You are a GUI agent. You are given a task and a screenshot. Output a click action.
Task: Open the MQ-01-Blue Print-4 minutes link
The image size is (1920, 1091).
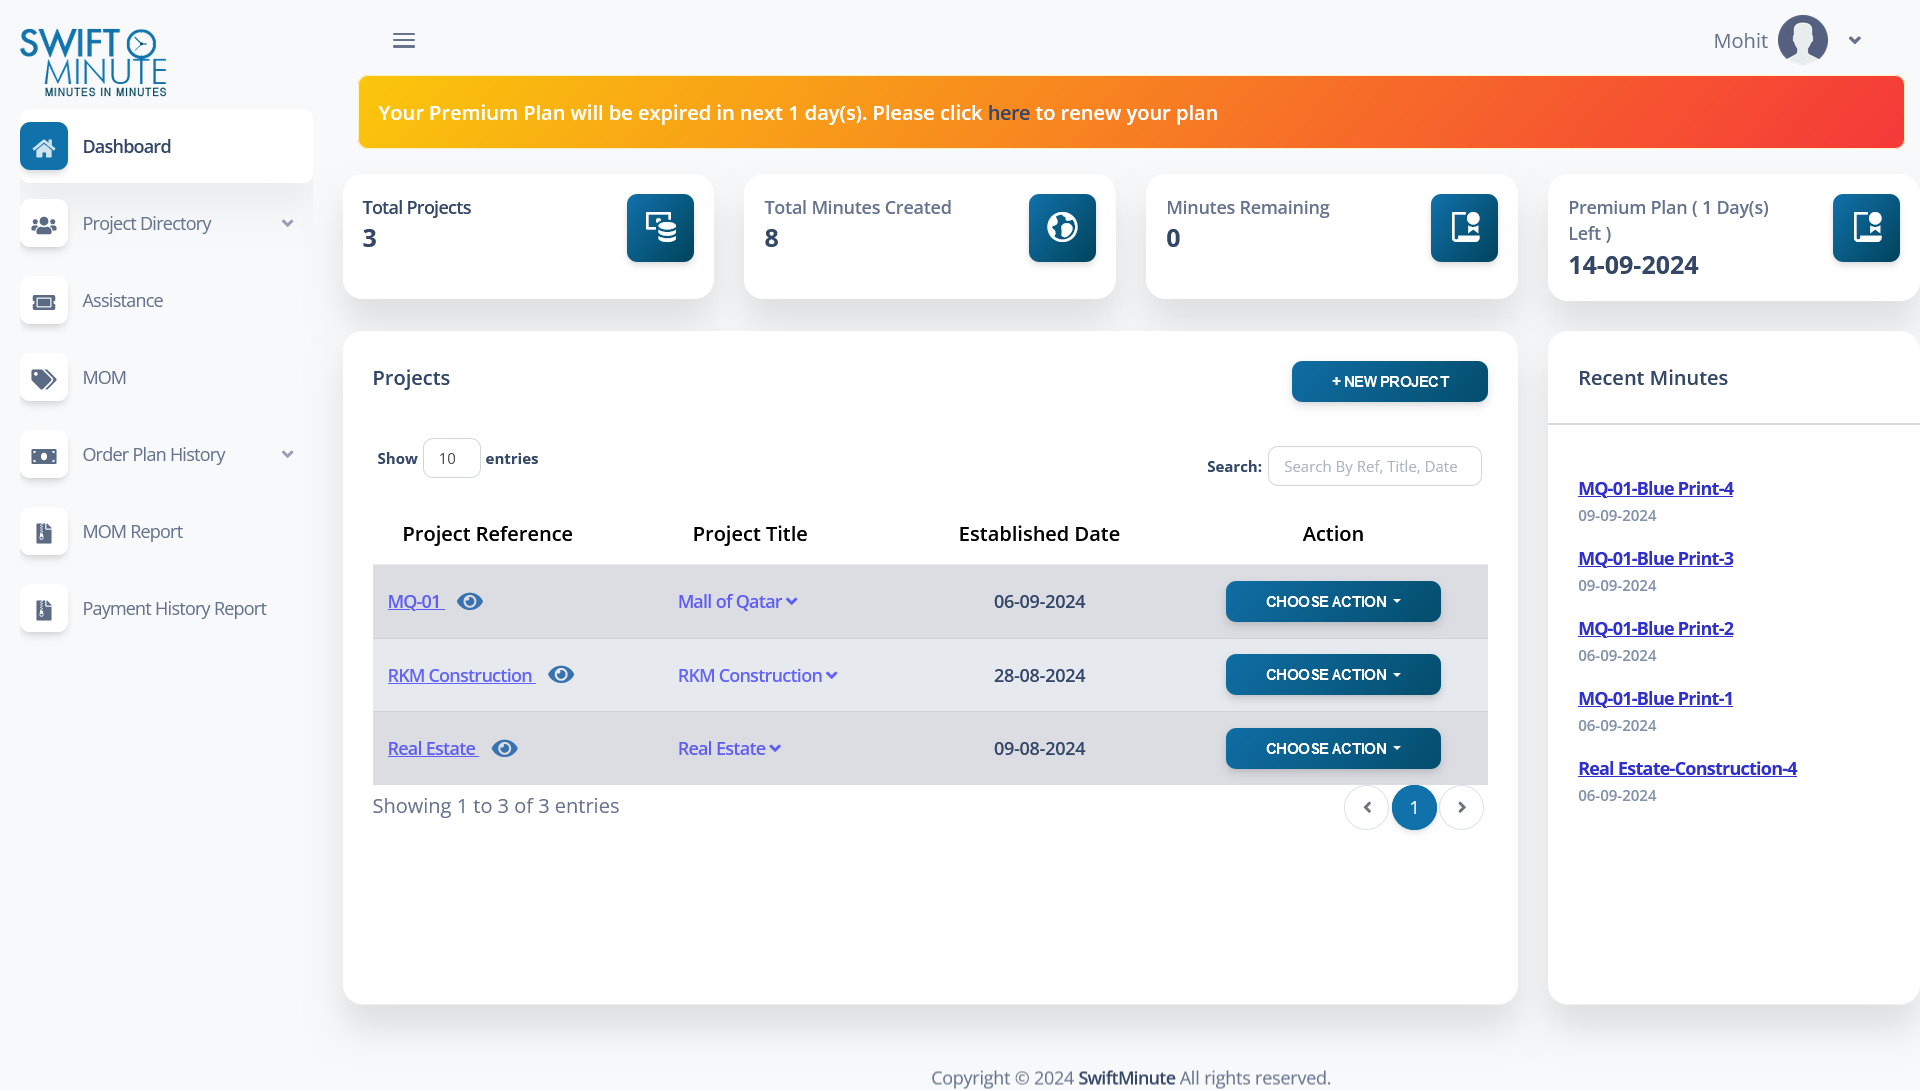pyautogui.click(x=1655, y=489)
